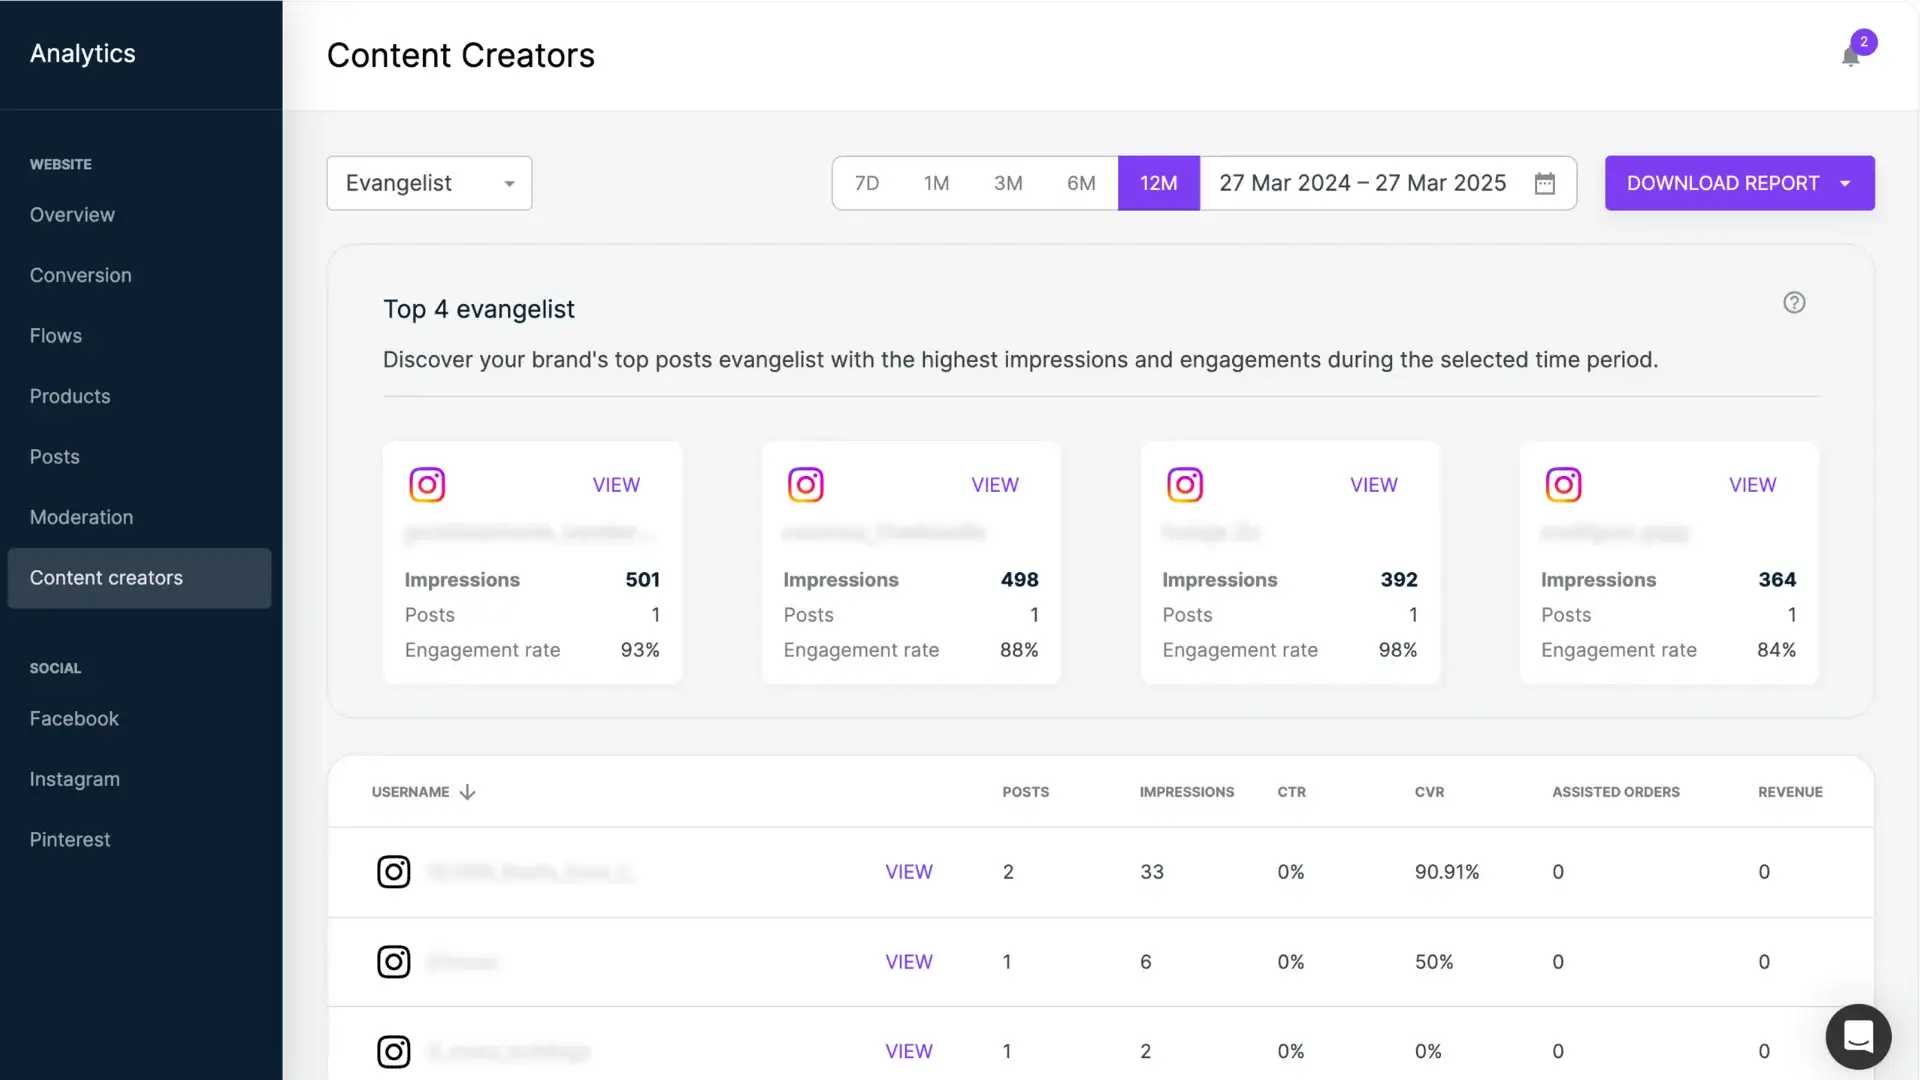
Task: Click Instagram icon on 364 impressions card
Action: 1563,485
